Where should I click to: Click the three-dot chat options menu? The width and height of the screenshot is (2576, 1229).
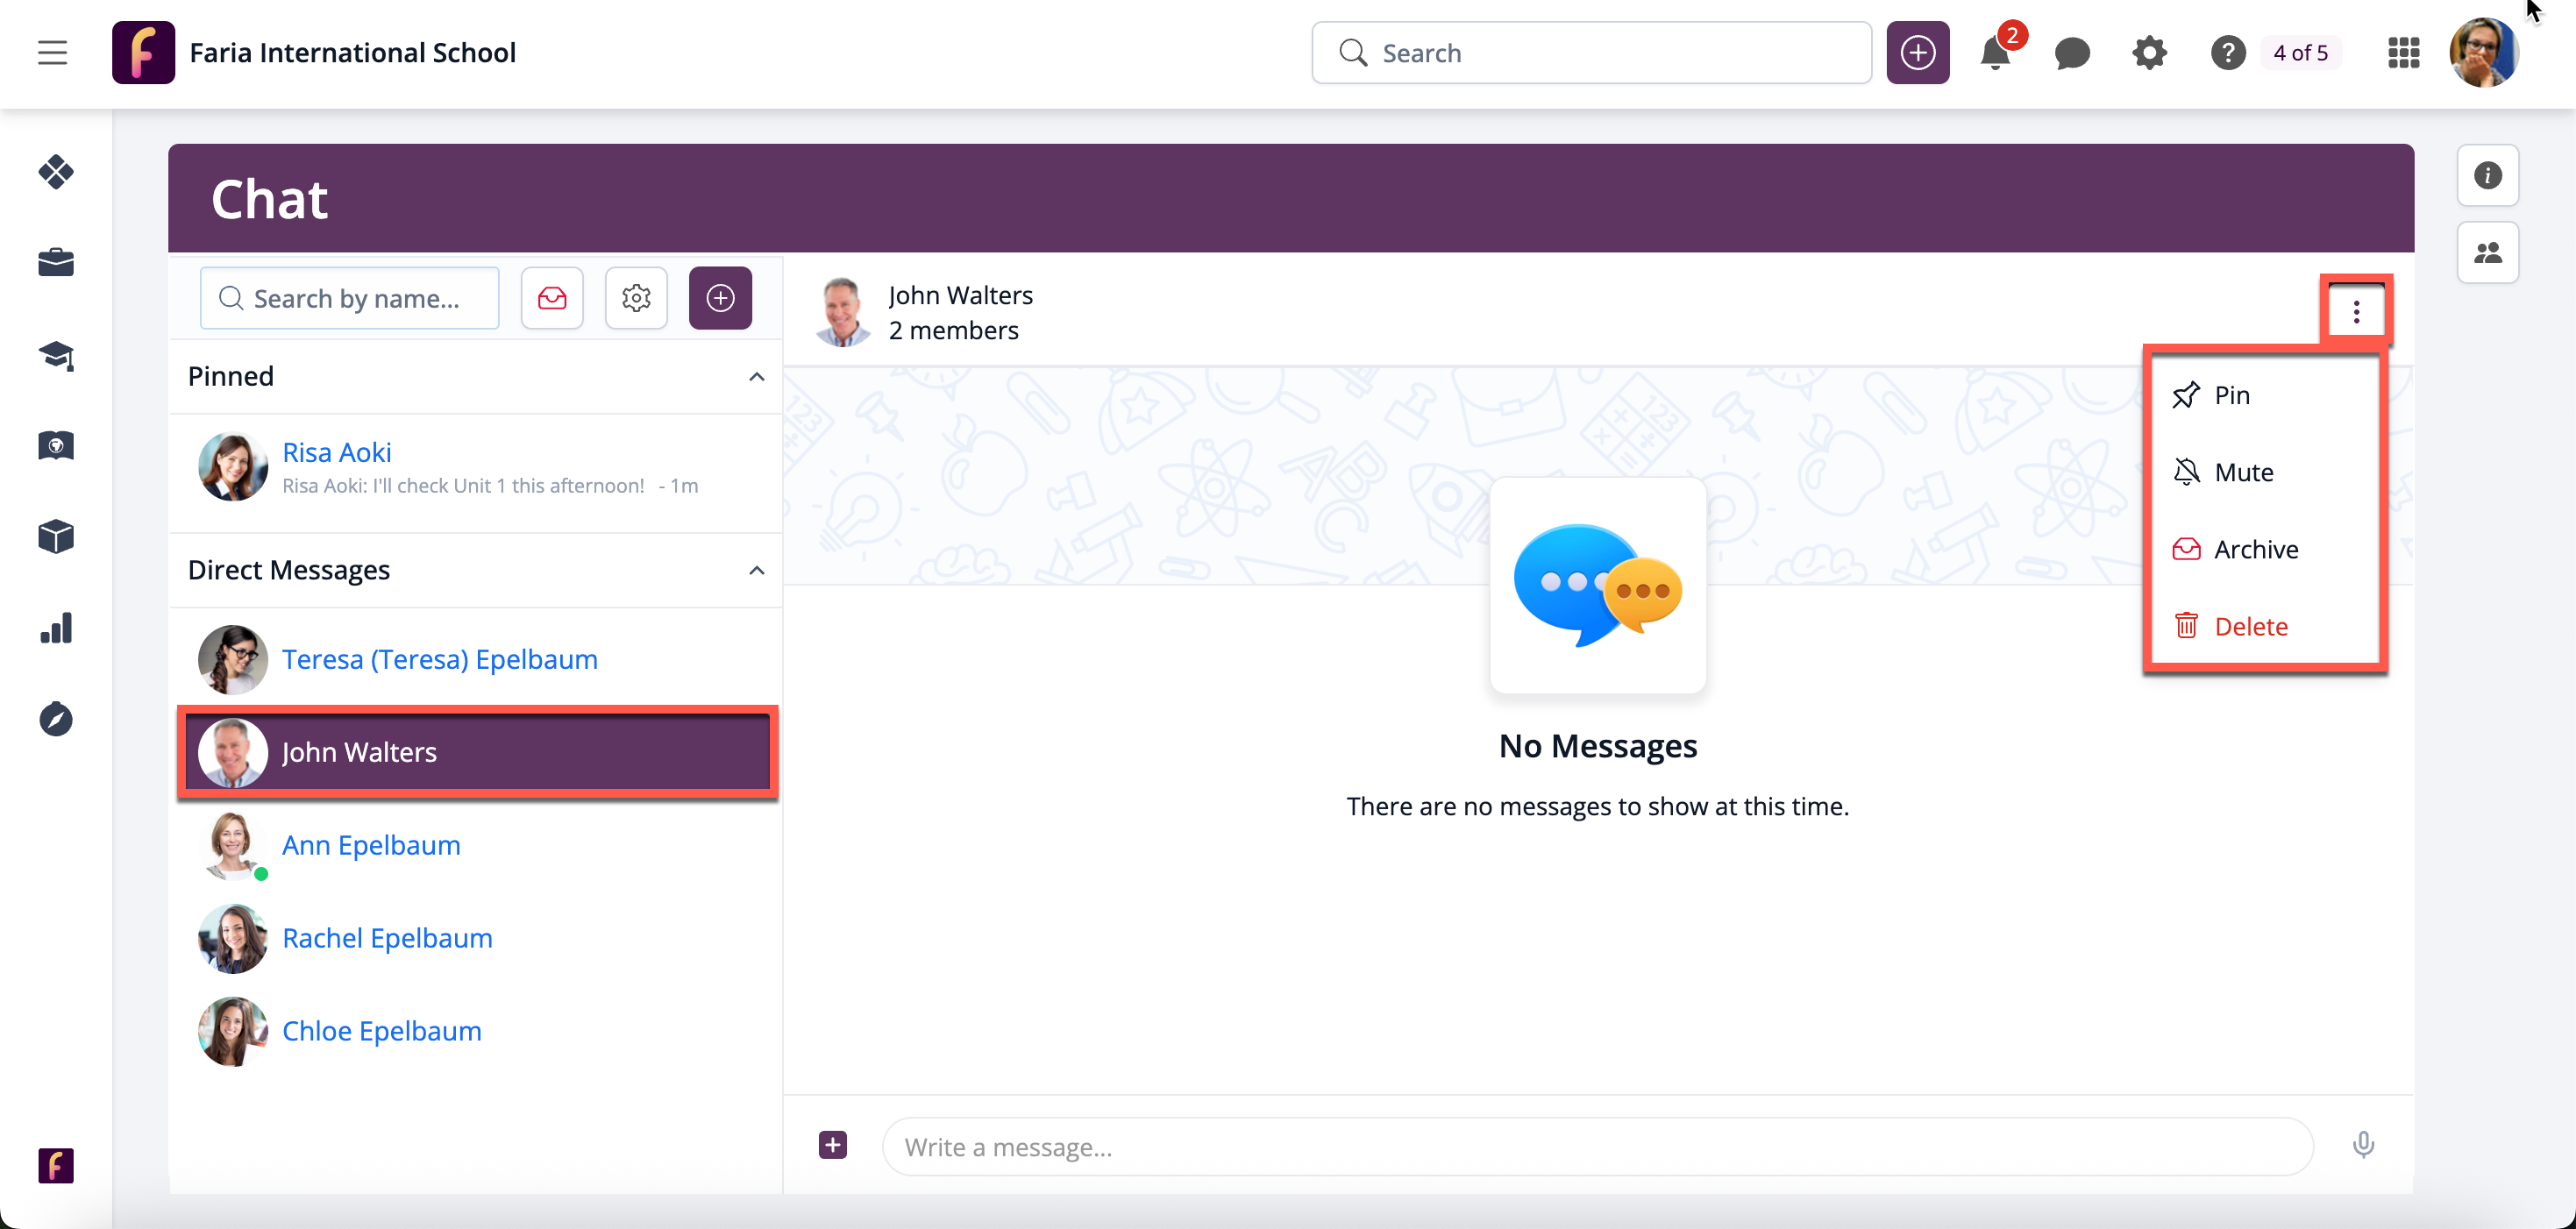click(2356, 313)
